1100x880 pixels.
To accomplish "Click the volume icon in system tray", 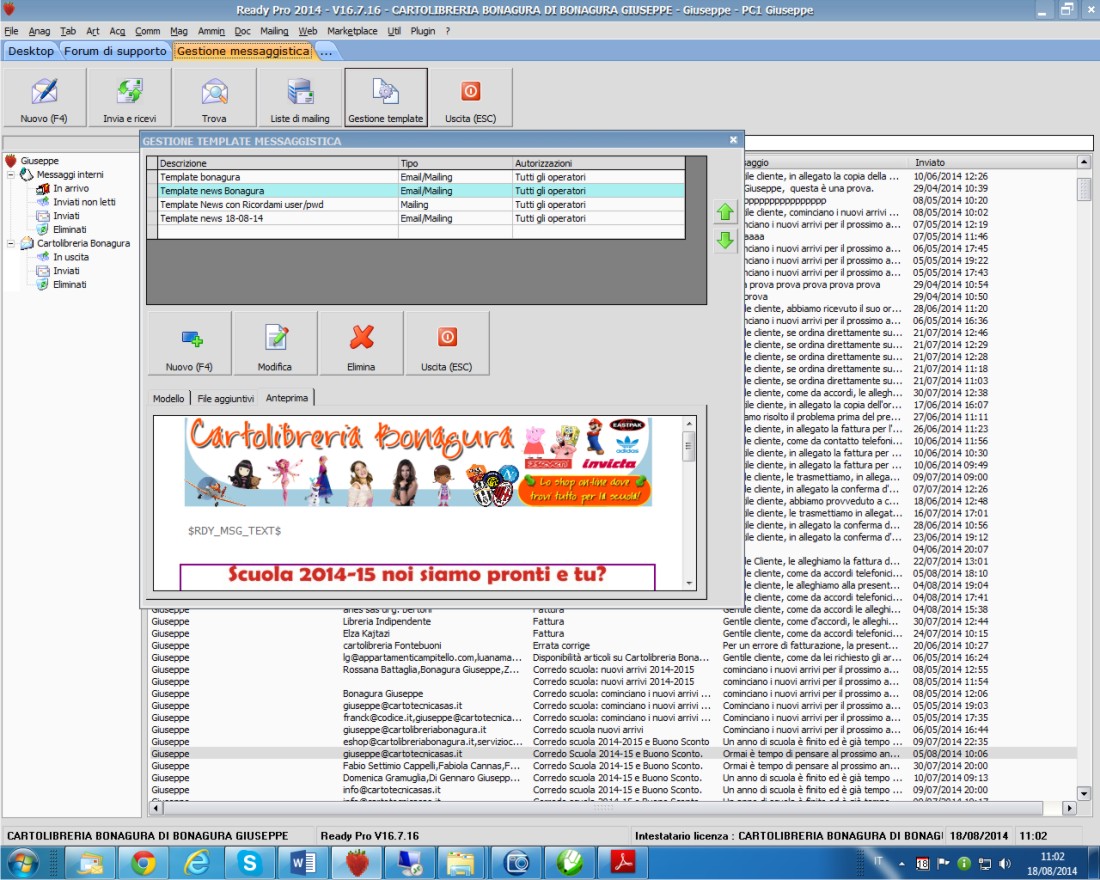I will (x=1005, y=864).
